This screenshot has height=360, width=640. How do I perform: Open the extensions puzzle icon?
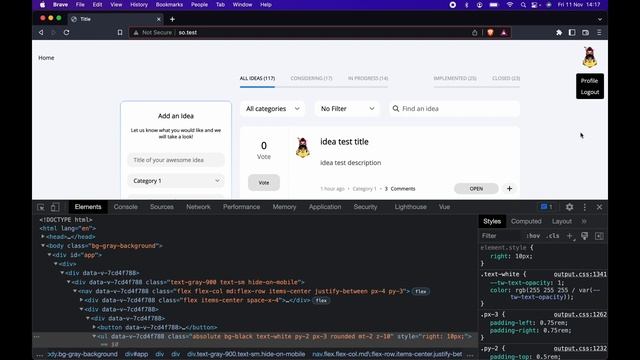(x=559, y=32)
